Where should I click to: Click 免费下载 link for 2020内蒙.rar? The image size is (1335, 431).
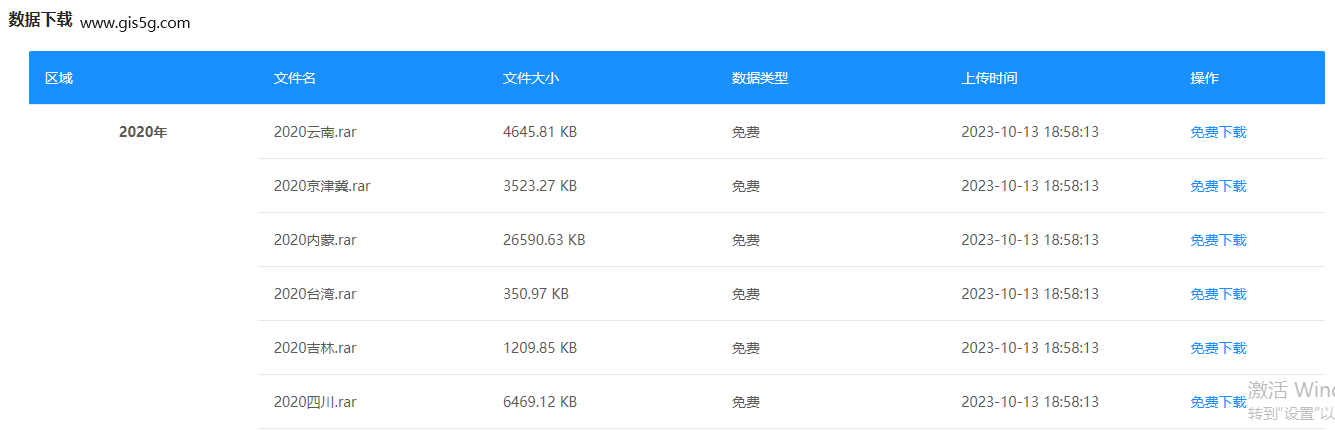(1218, 240)
